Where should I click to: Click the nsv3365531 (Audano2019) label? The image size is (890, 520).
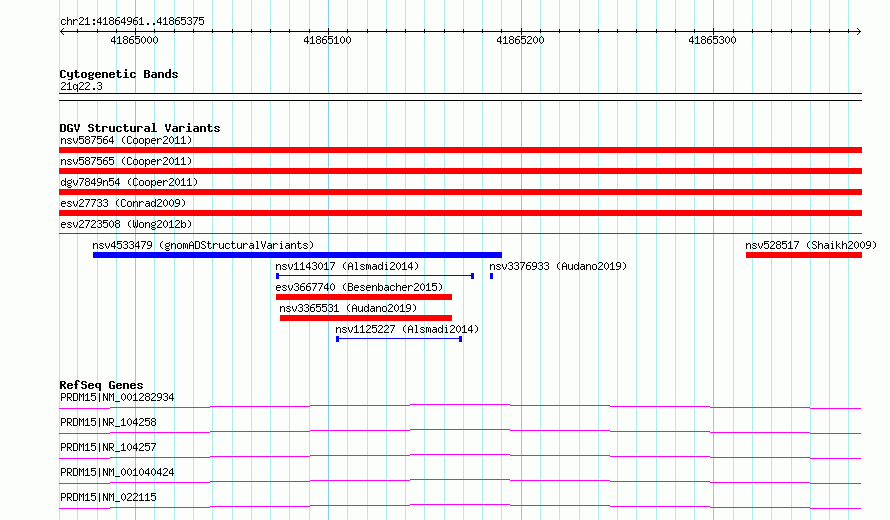[348, 308]
